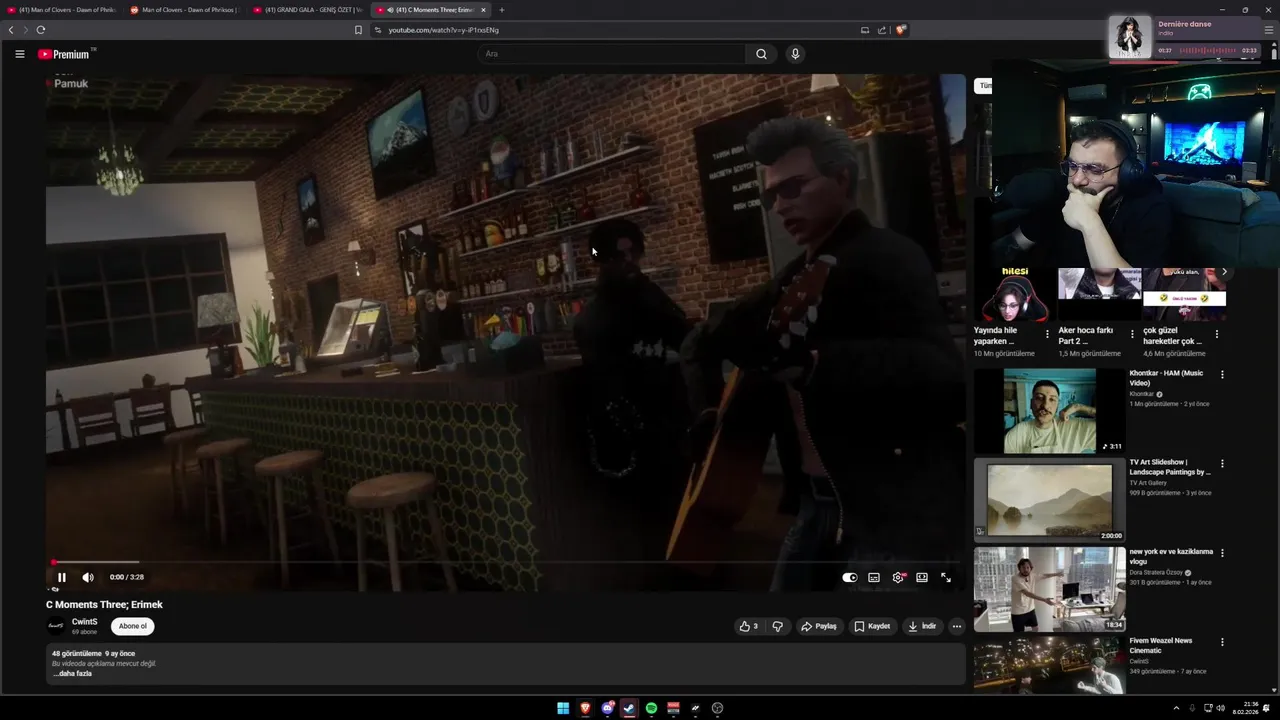This screenshot has height=720, width=1280.
Task: Mute the video volume speaker icon
Action: [x=88, y=577]
